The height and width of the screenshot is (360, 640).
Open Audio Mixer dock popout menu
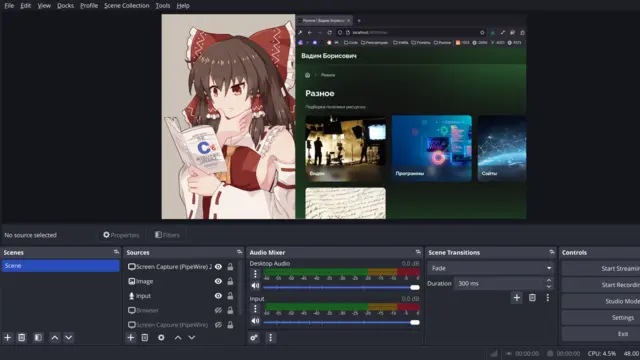tap(418, 252)
